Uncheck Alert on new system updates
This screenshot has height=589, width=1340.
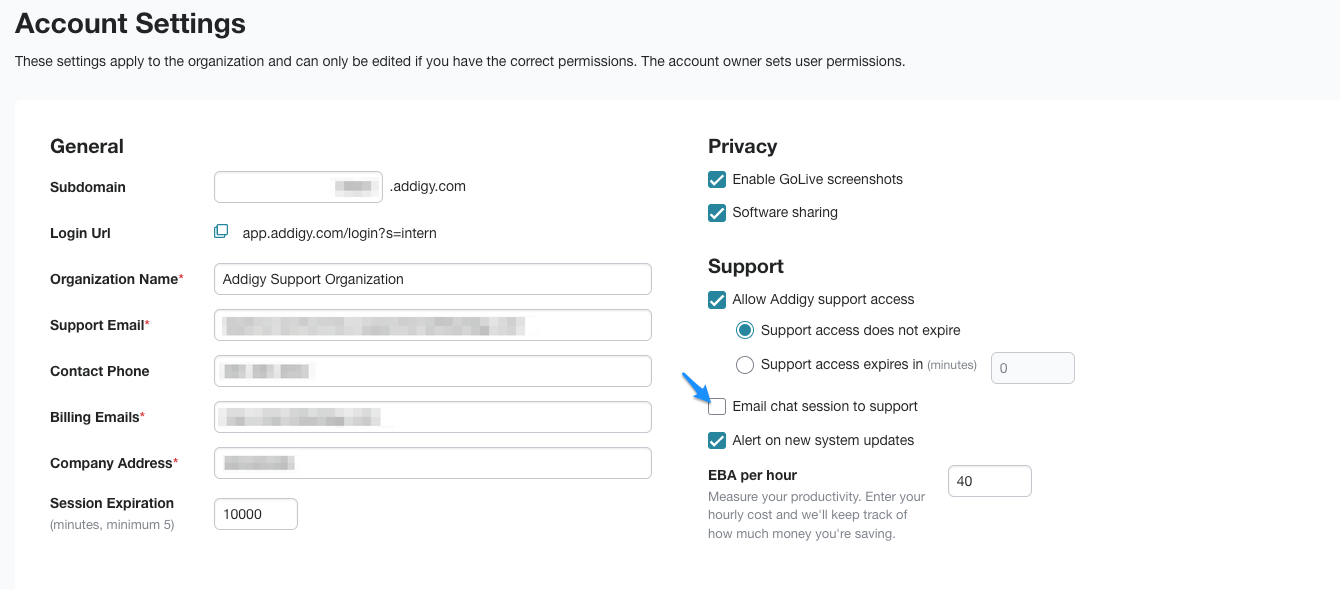click(717, 441)
